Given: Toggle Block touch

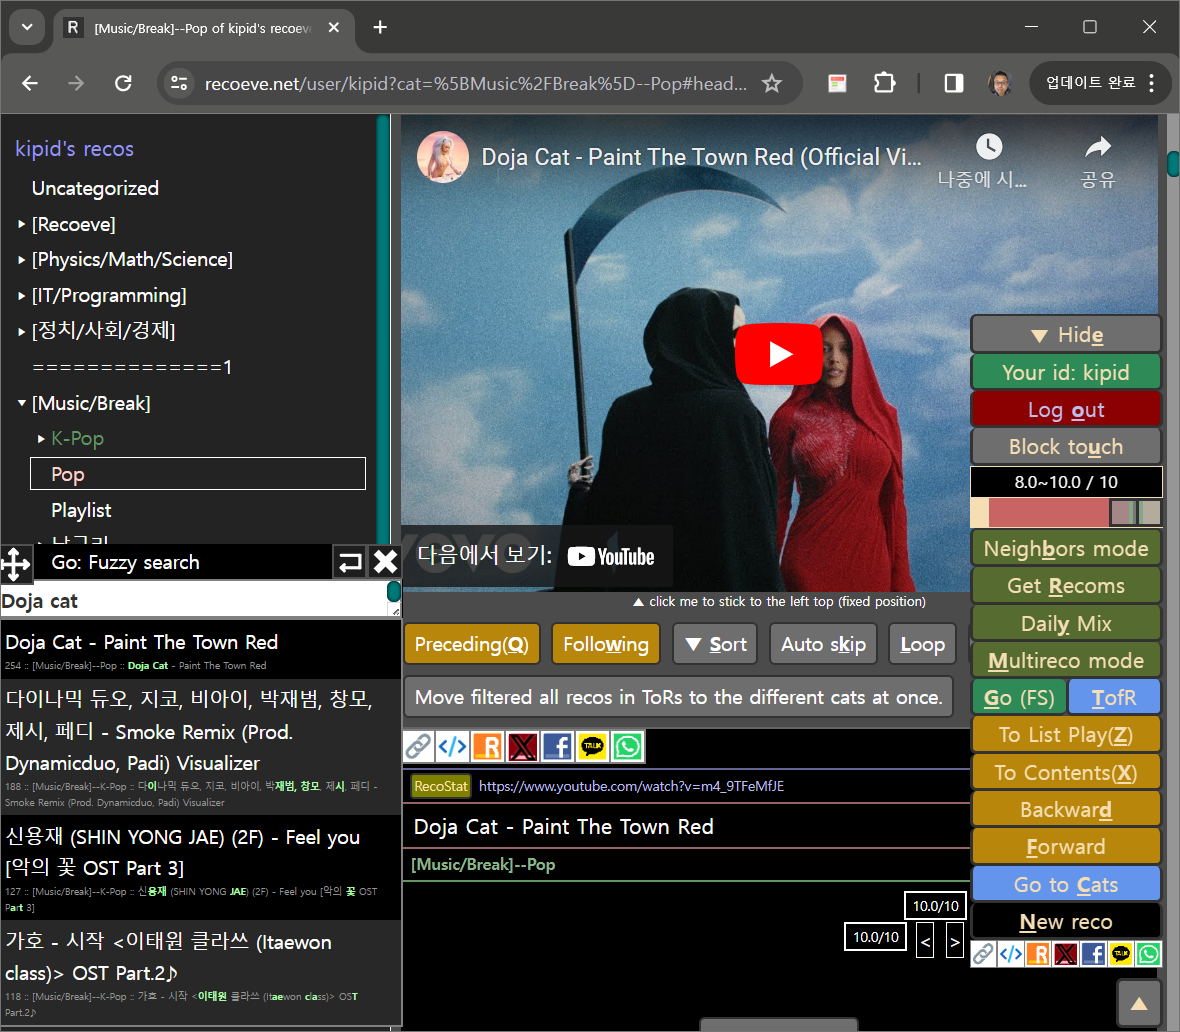Looking at the screenshot, I should 1066,446.
